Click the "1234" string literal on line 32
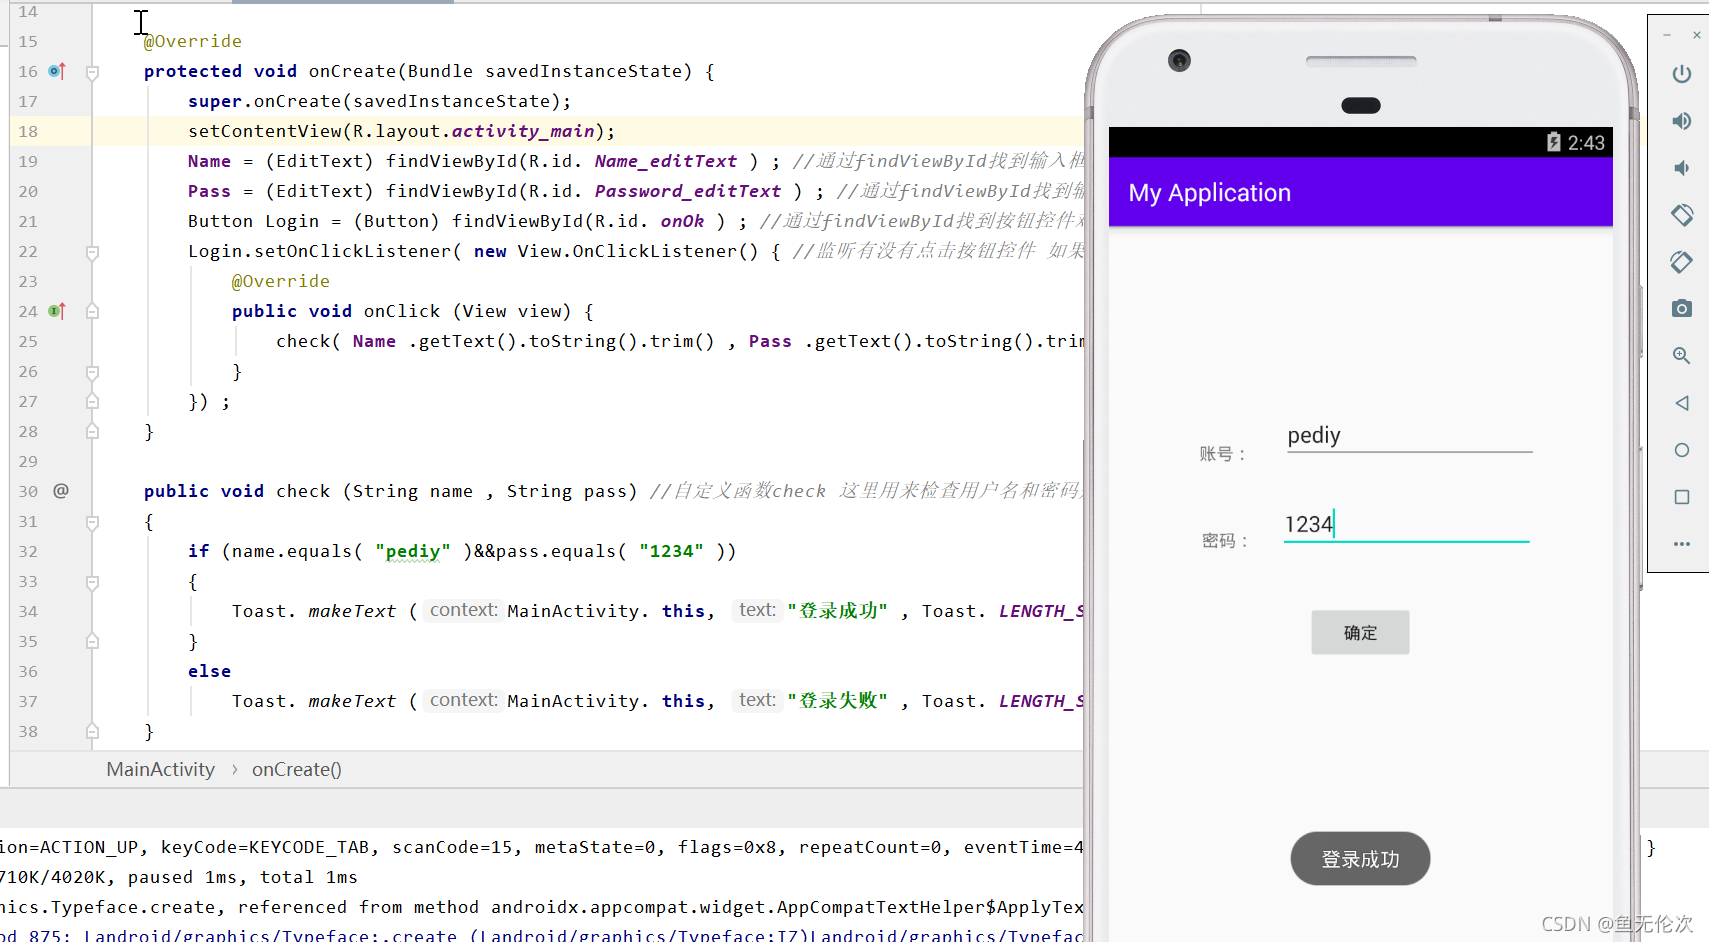The height and width of the screenshot is (942, 1709). [x=671, y=551]
